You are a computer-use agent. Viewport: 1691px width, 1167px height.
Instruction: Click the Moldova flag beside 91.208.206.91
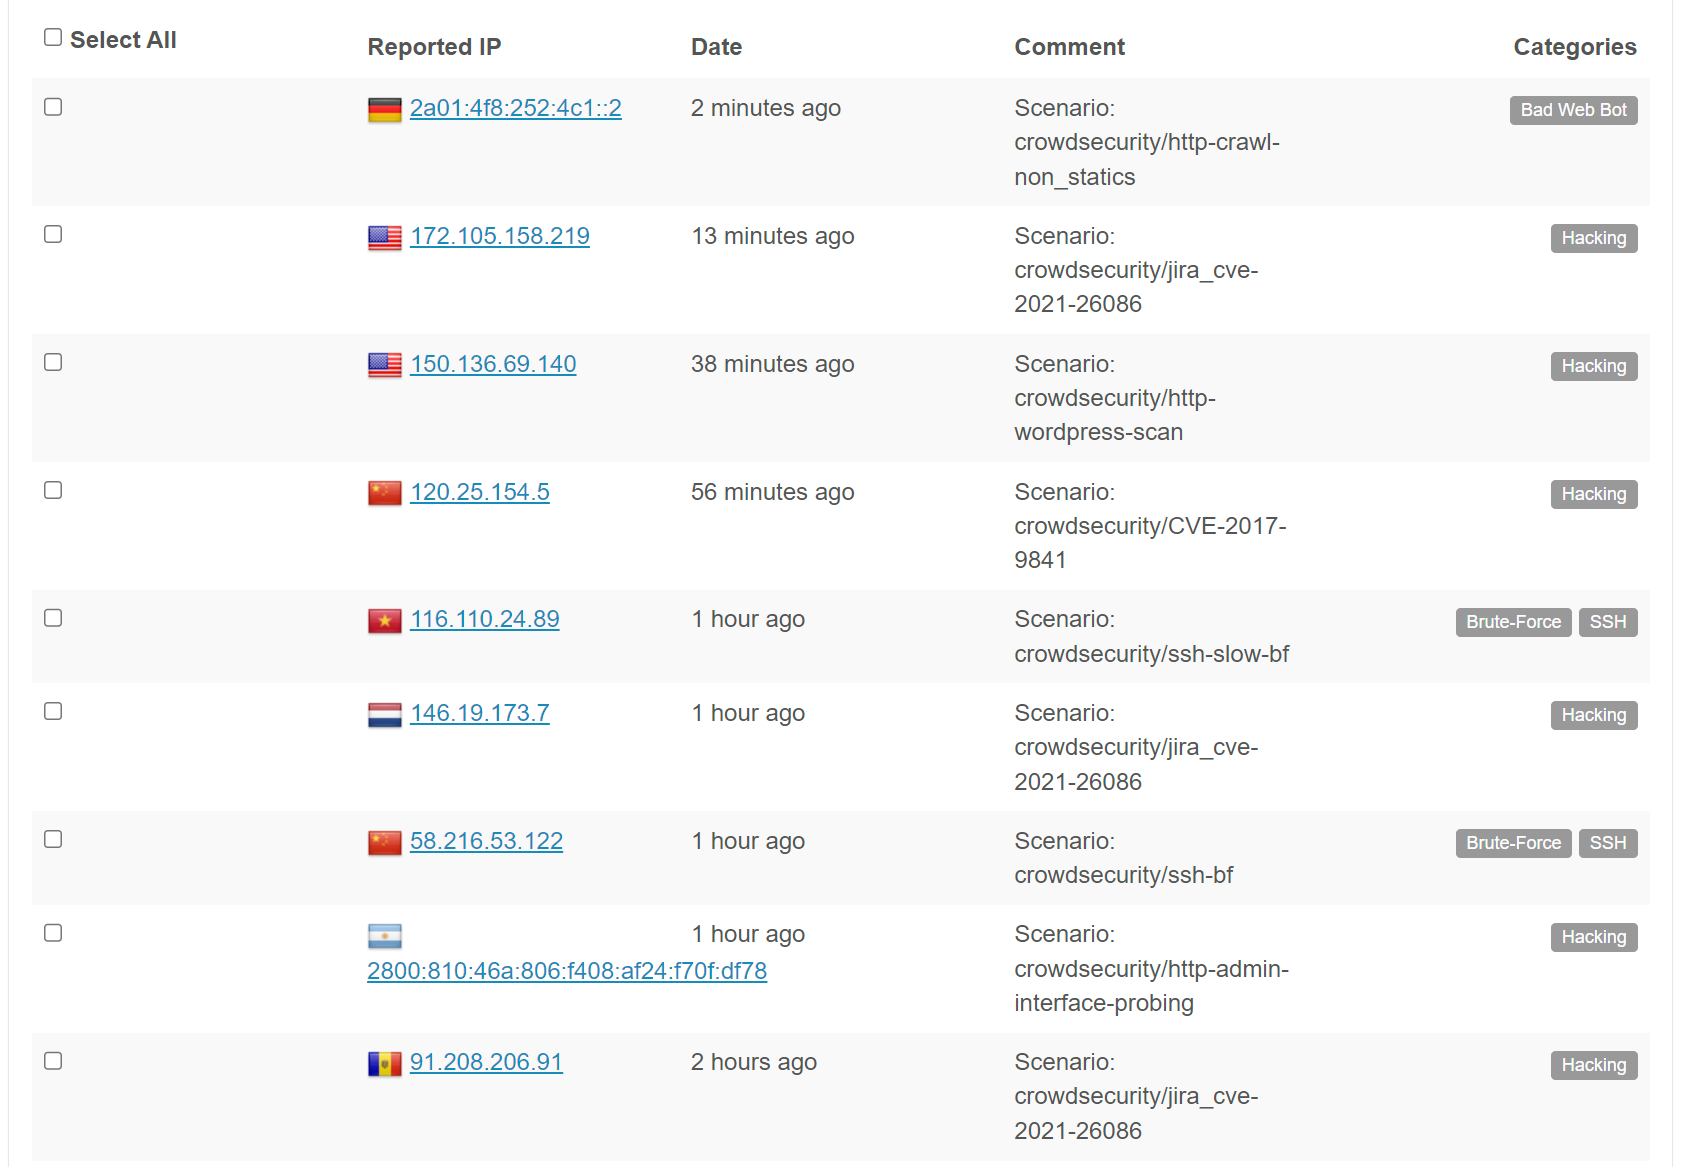coord(384,1064)
